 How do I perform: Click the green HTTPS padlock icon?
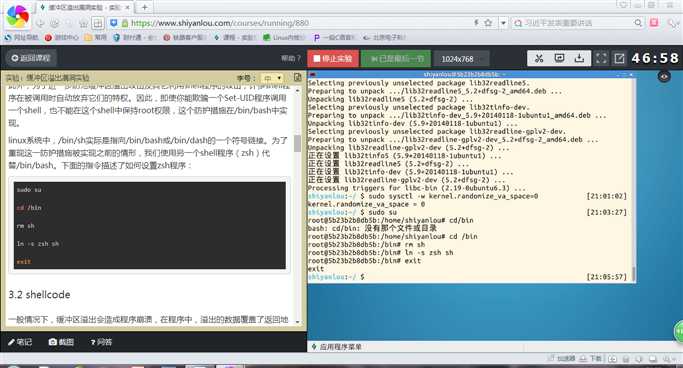point(125,23)
